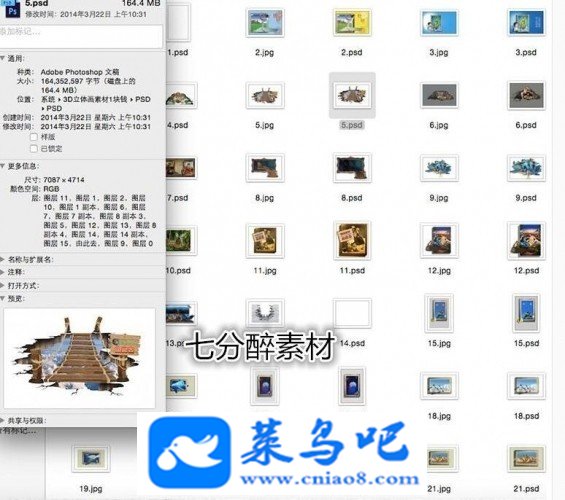The image size is (565, 500).
Task: Expand the 共享与权限 section
Action: 3,420
